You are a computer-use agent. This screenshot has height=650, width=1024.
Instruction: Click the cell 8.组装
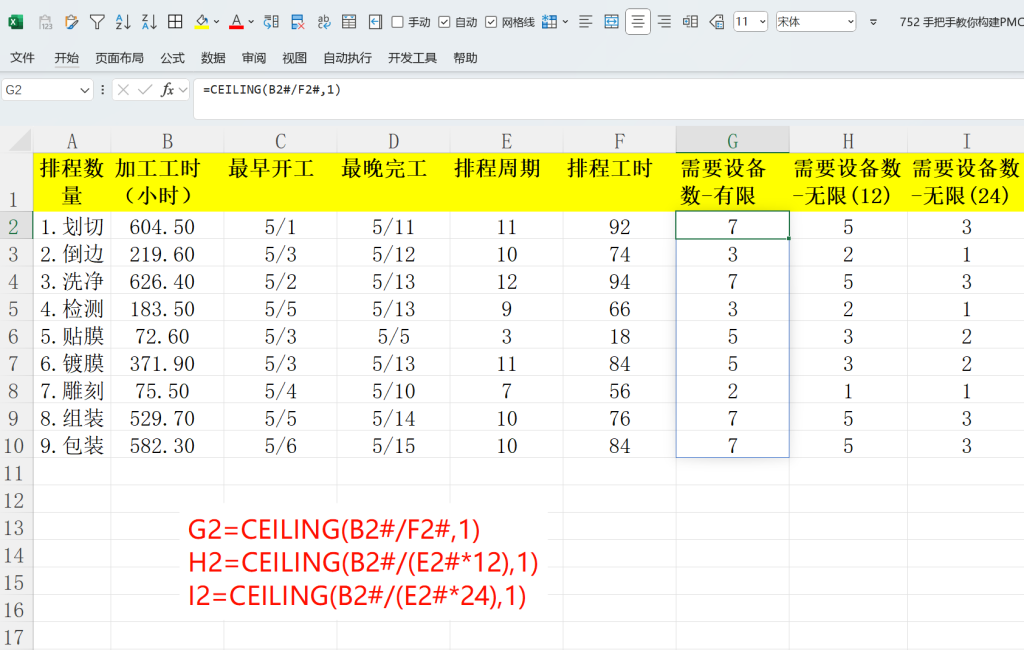point(72,418)
